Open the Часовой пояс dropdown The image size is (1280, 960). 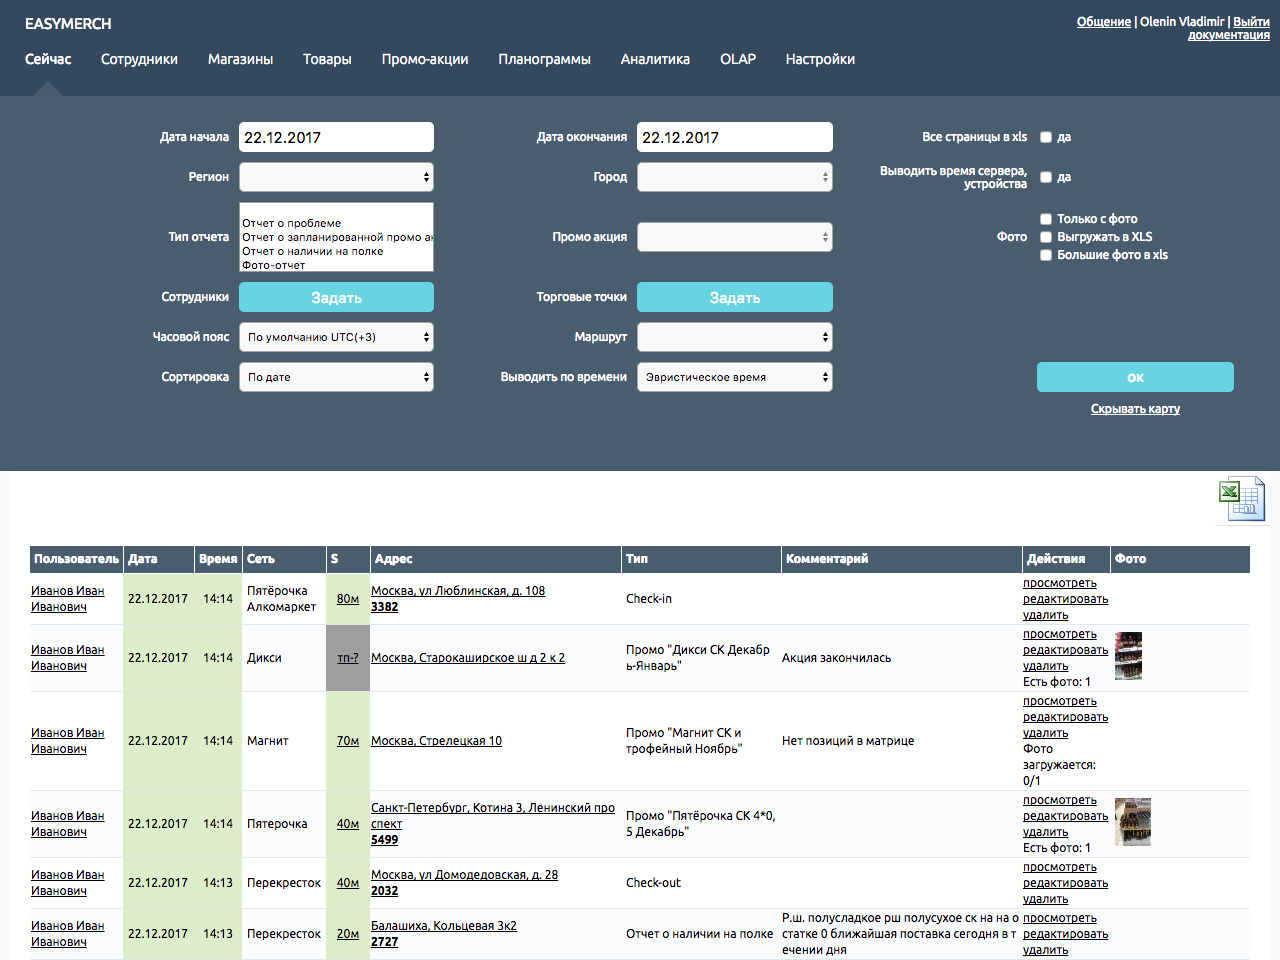tap(336, 337)
